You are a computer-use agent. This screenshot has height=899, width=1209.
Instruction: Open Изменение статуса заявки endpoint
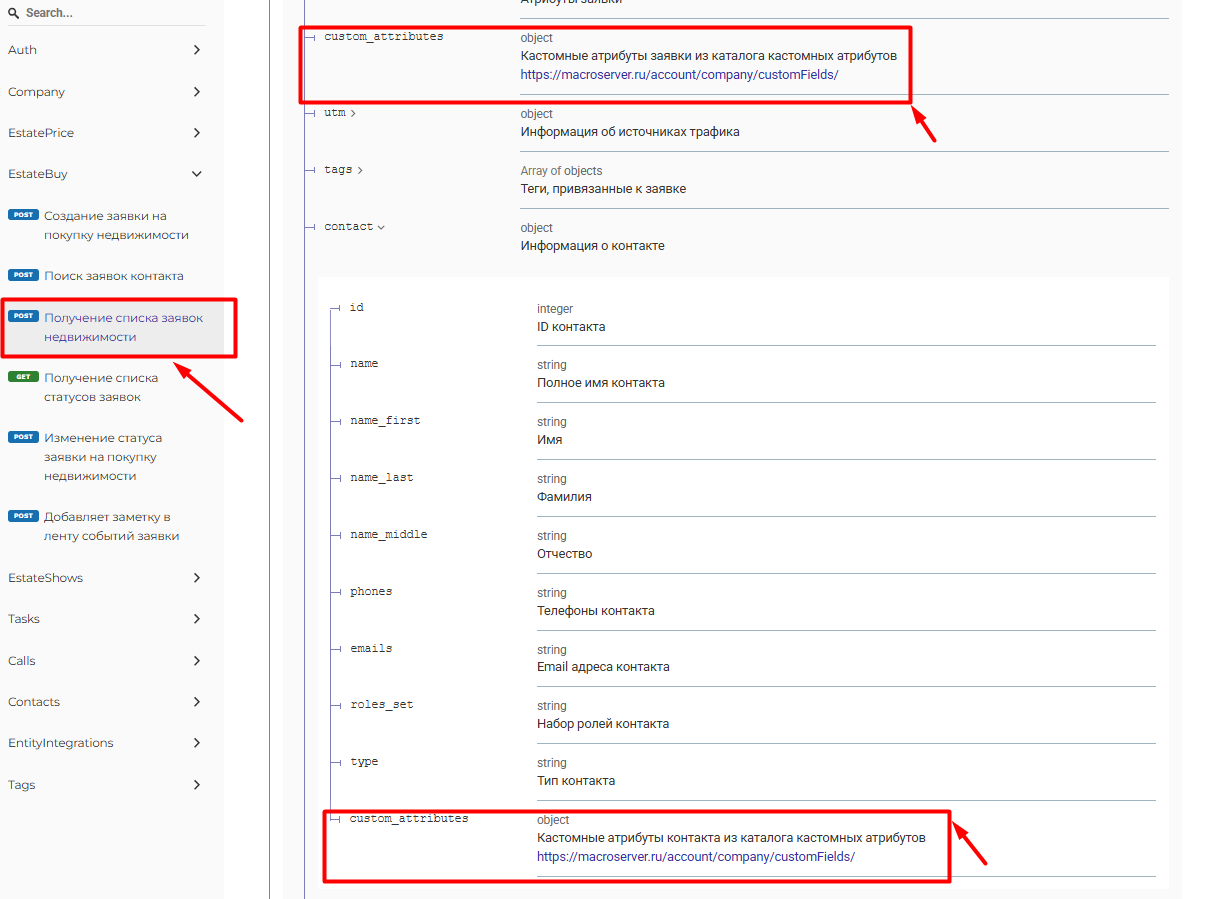pos(102,457)
